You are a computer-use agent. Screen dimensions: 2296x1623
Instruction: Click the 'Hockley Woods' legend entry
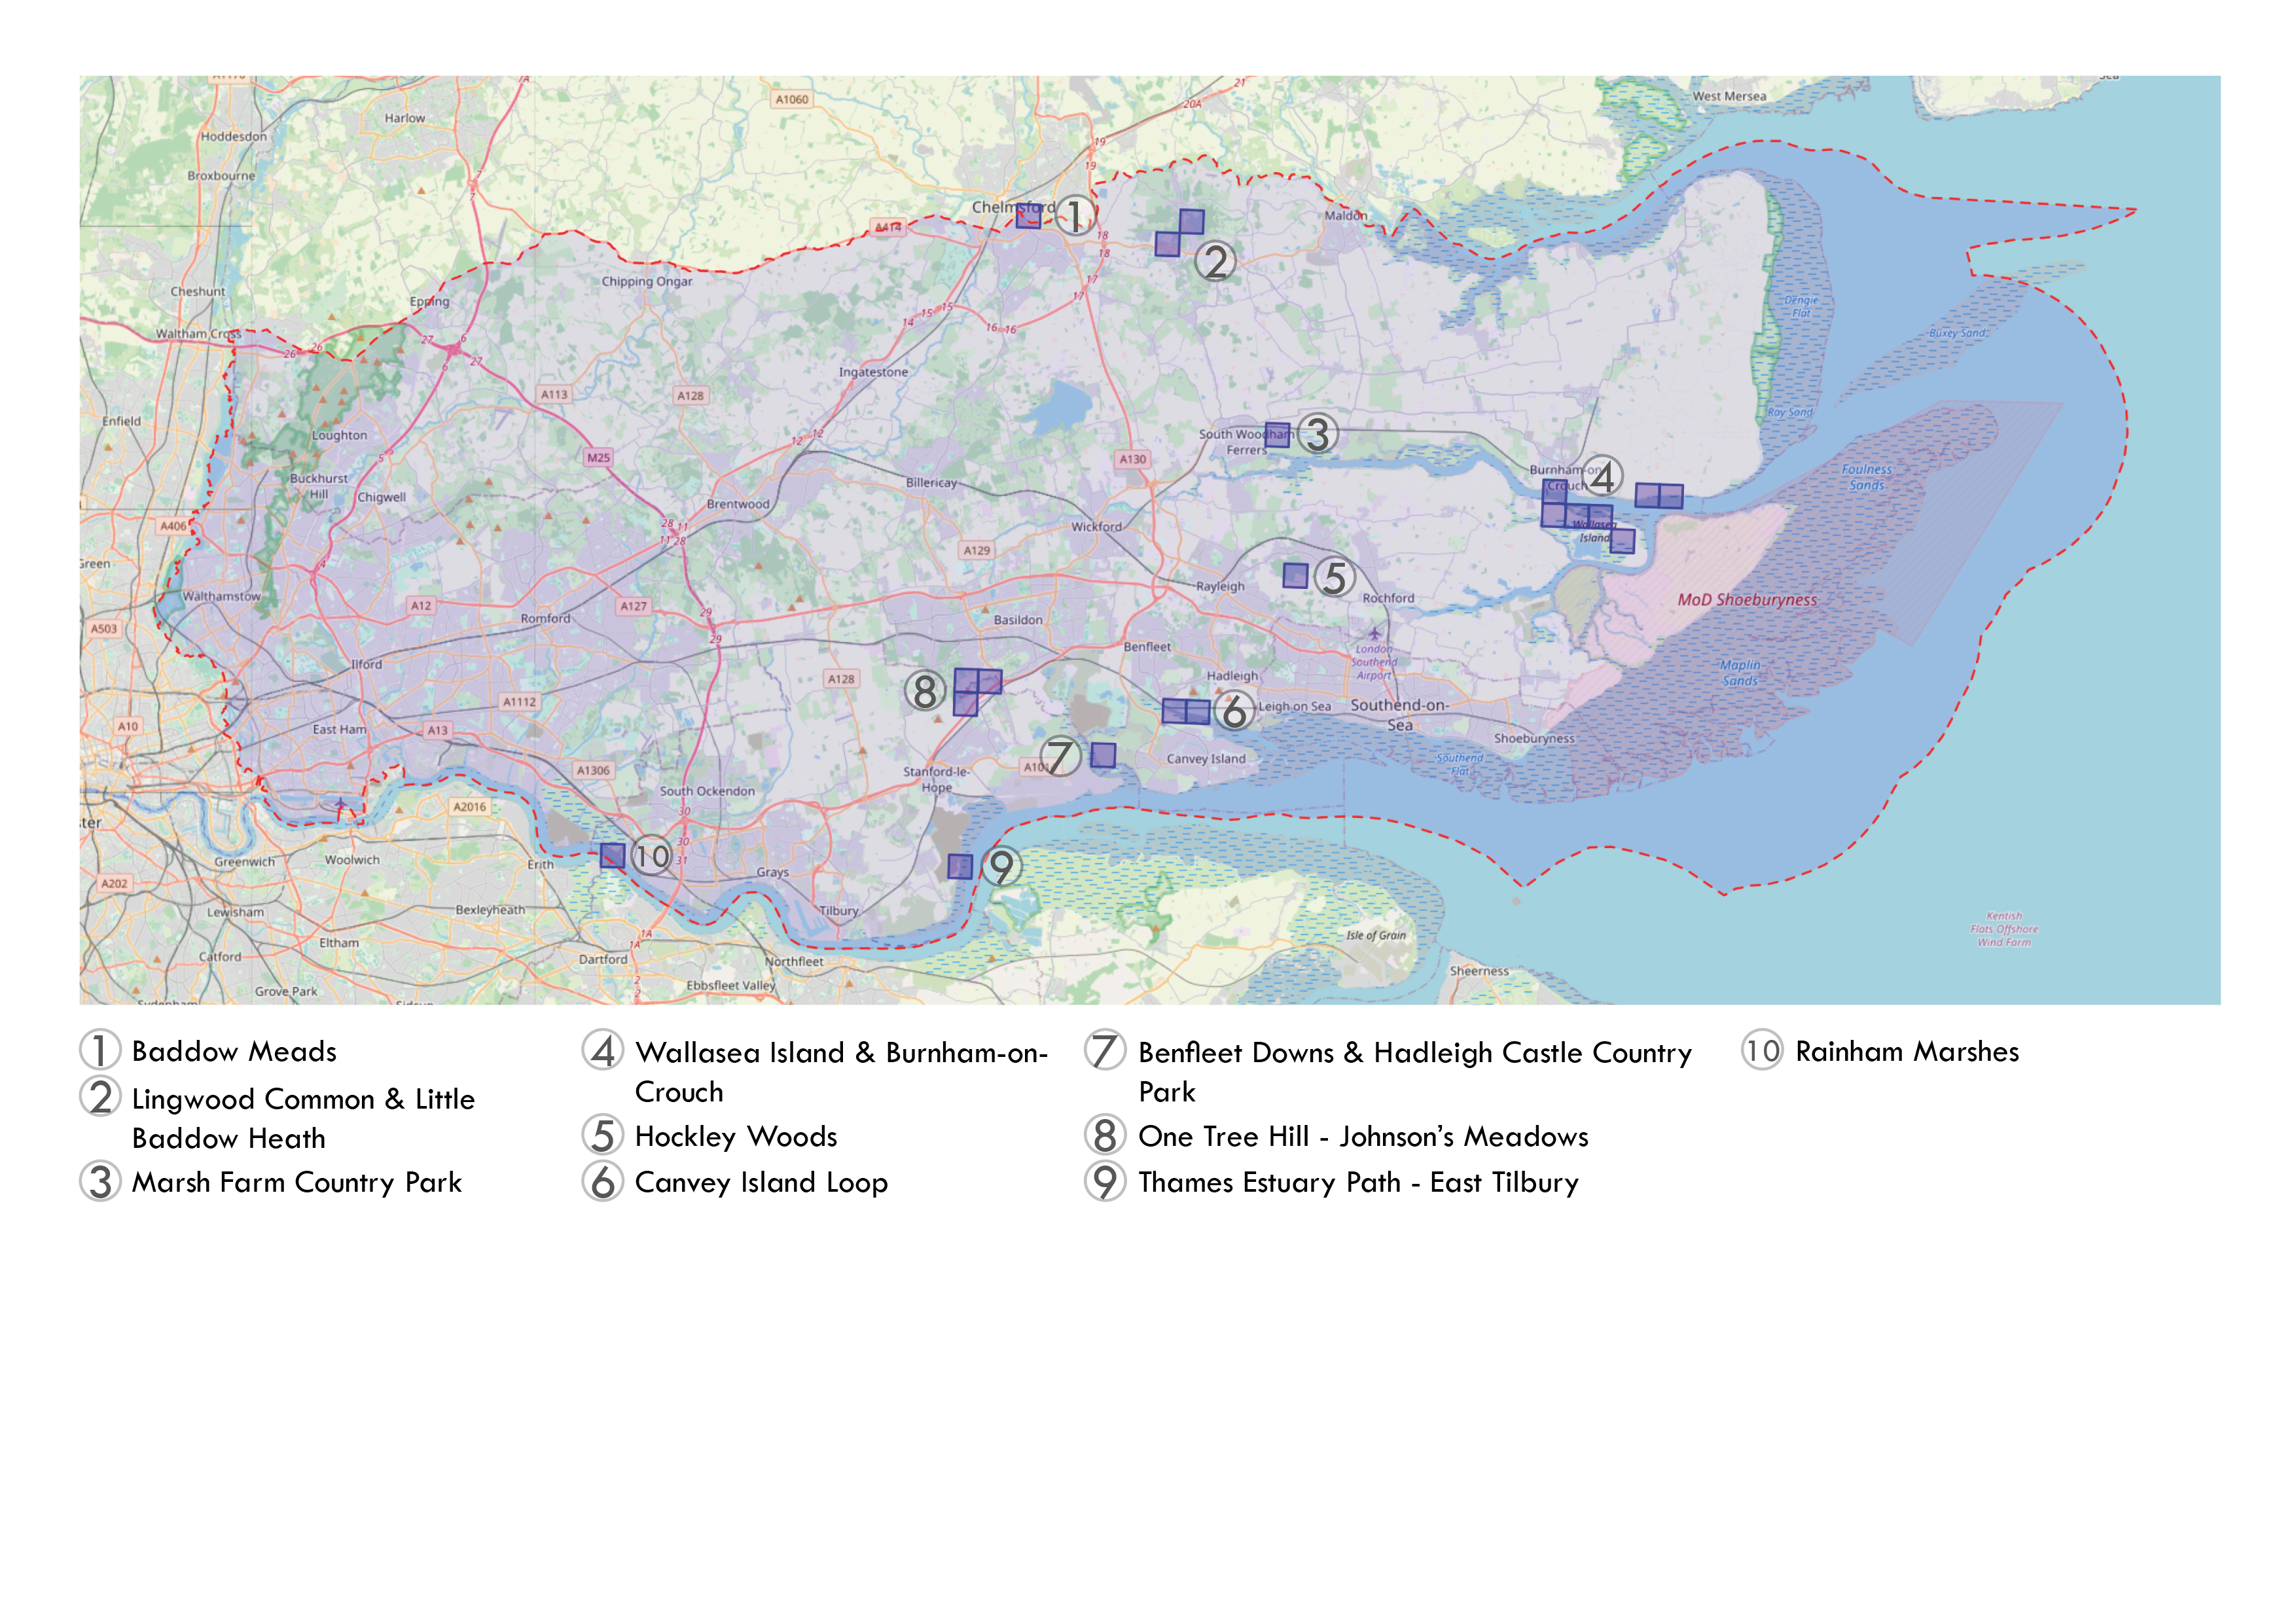(x=736, y=1136)
